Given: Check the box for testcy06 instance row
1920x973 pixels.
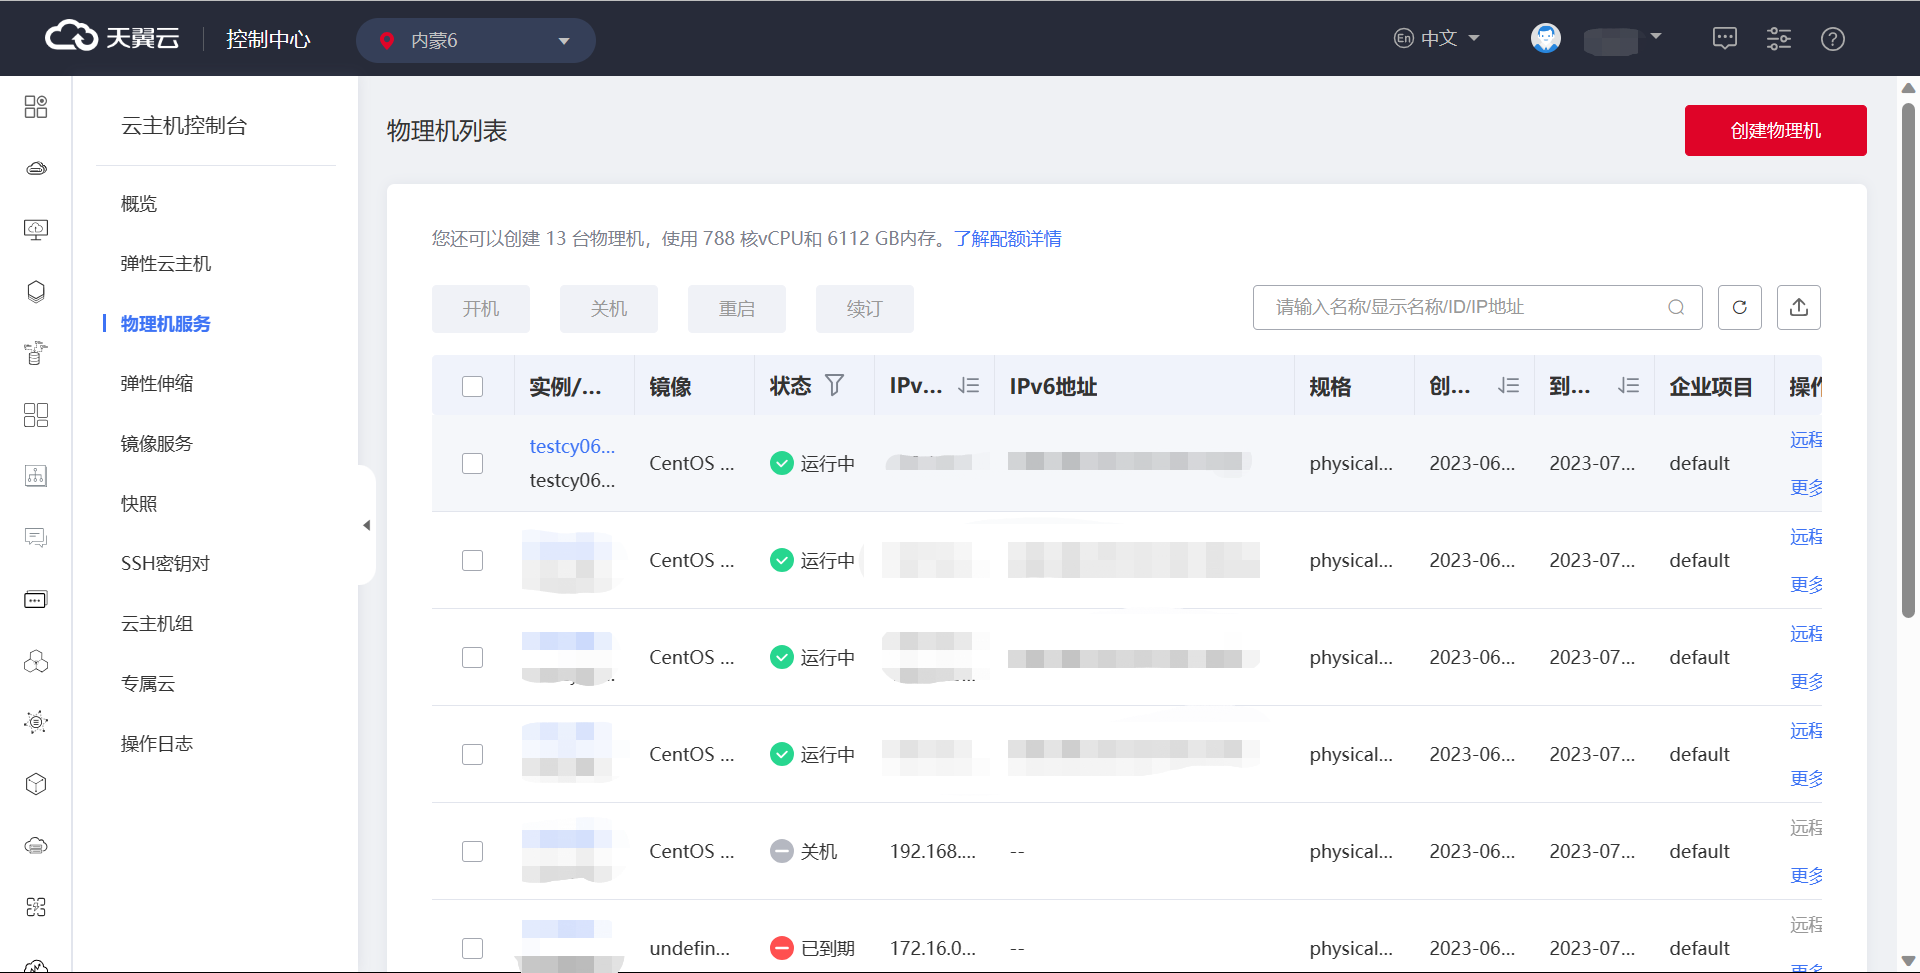Looking at the screenshot, I should [472, 463].
